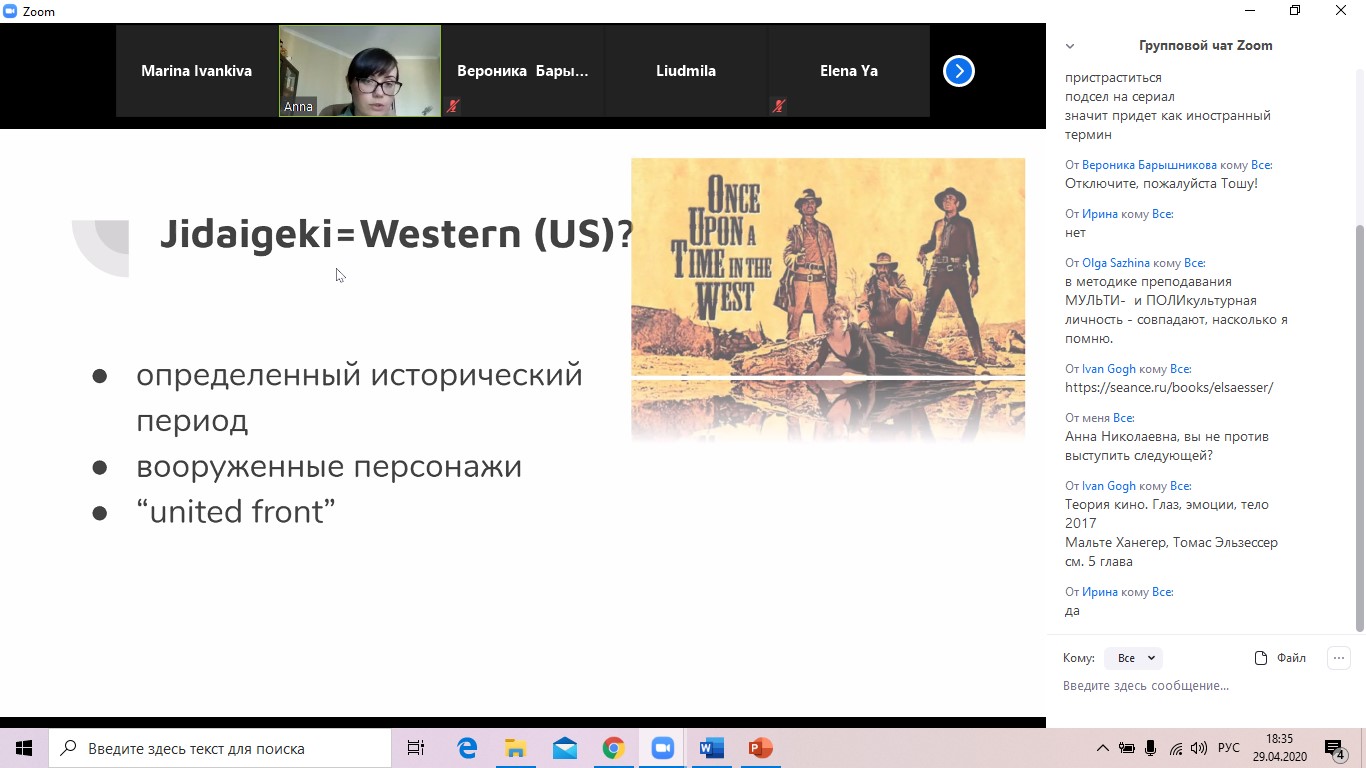This screenshot has height=768, width=1366.
Task: Switch input language РУС indicator
Action: (1229, 748)
